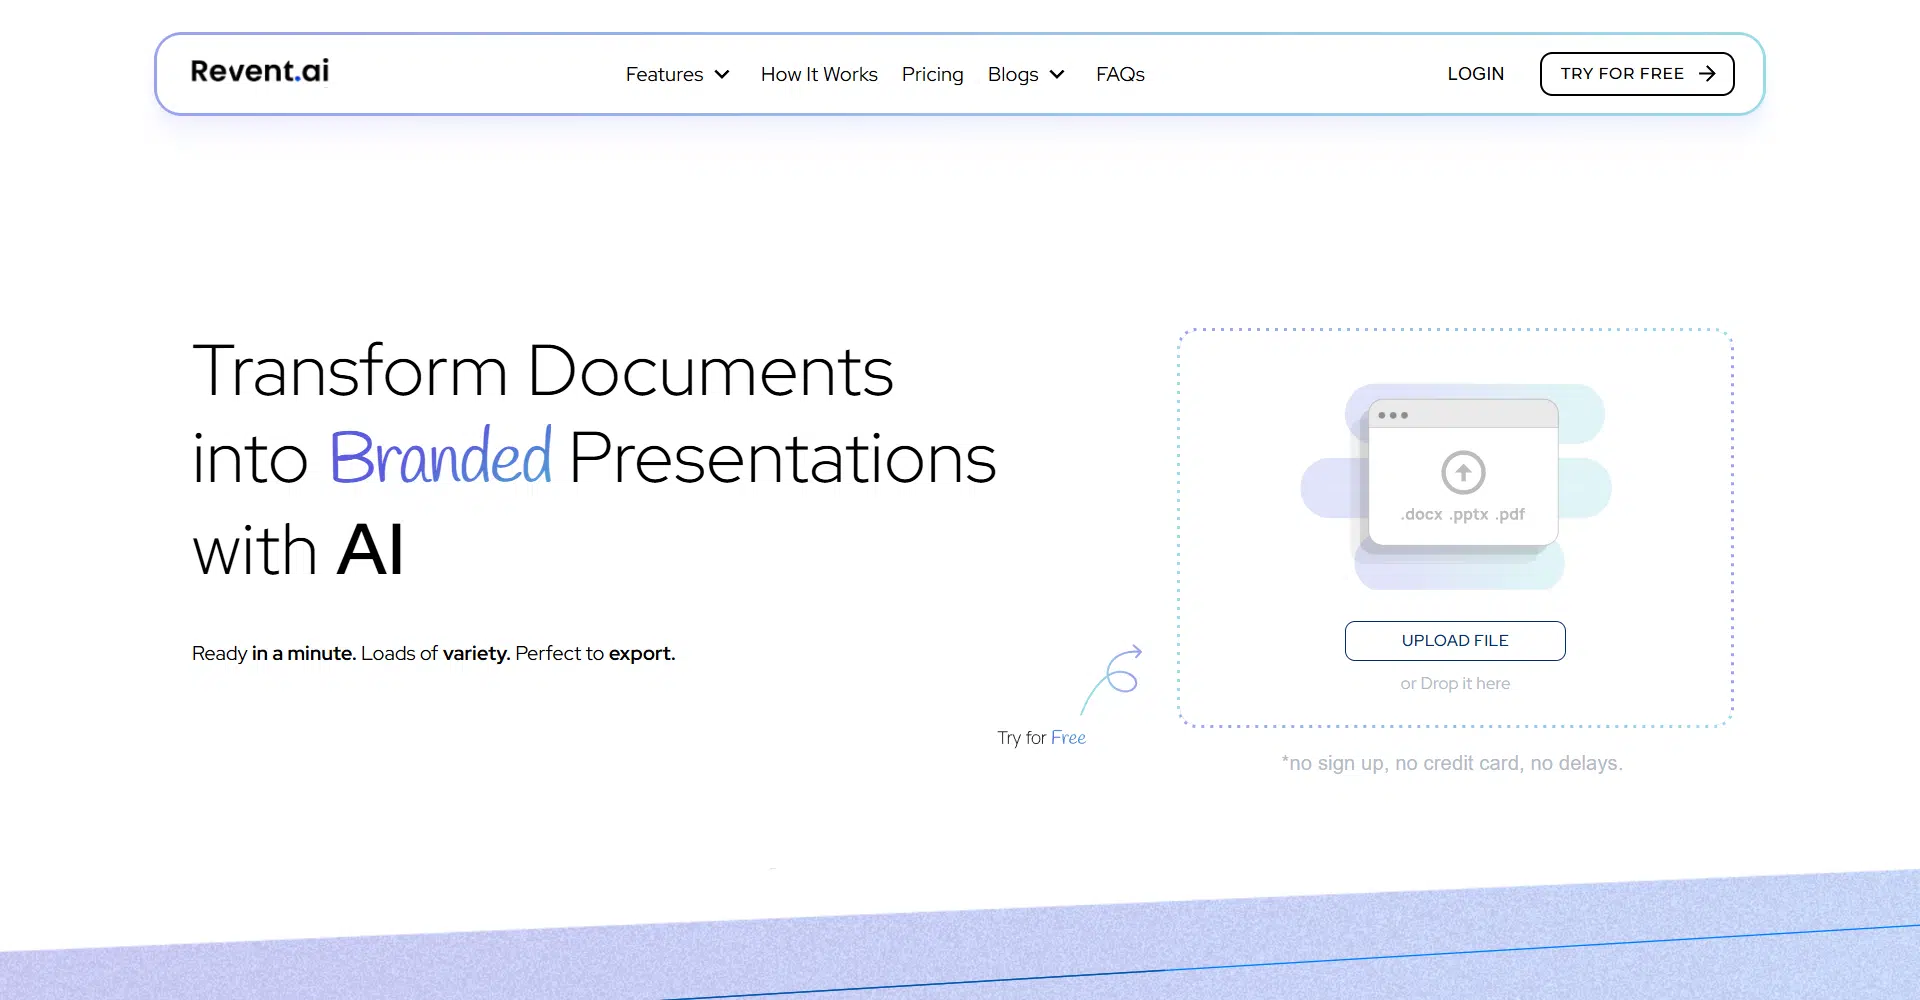Screen dimensions: 1920x1000
Task: Expand the Features dropdown chevron
Action: [722, 75]
